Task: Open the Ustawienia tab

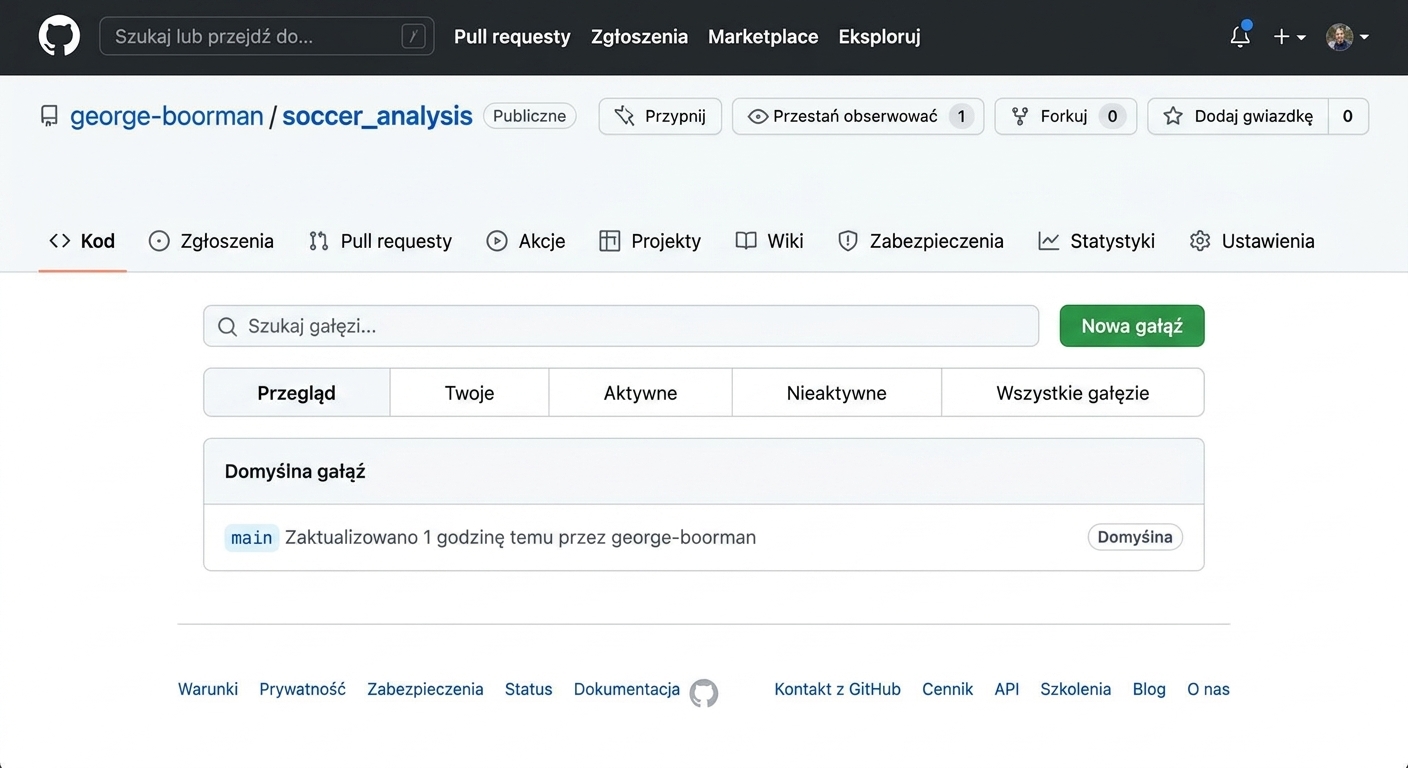Action: pyautogui.click(x=1252, y=241)
